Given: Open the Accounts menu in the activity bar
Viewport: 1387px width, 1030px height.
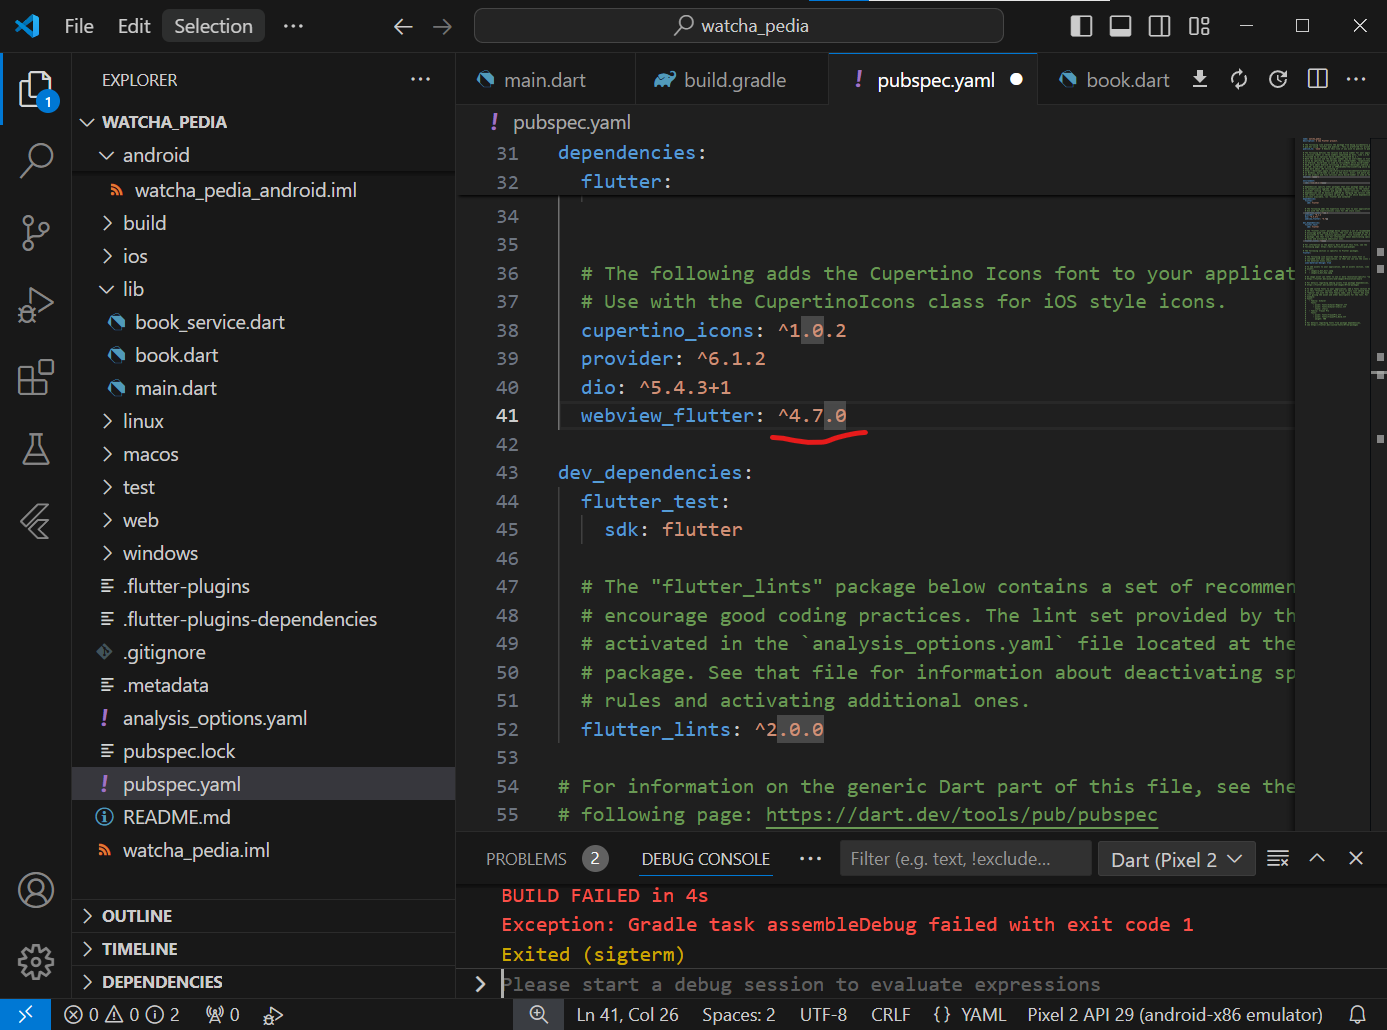Looking at the screenshot, I should point(36,890).
